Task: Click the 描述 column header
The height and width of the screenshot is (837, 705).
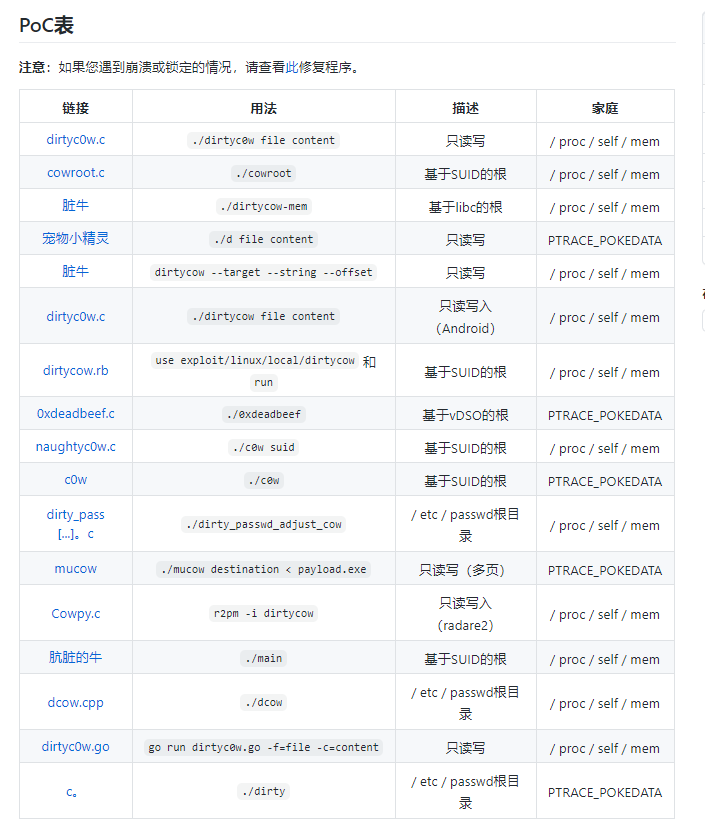Action: click(465, 108)
